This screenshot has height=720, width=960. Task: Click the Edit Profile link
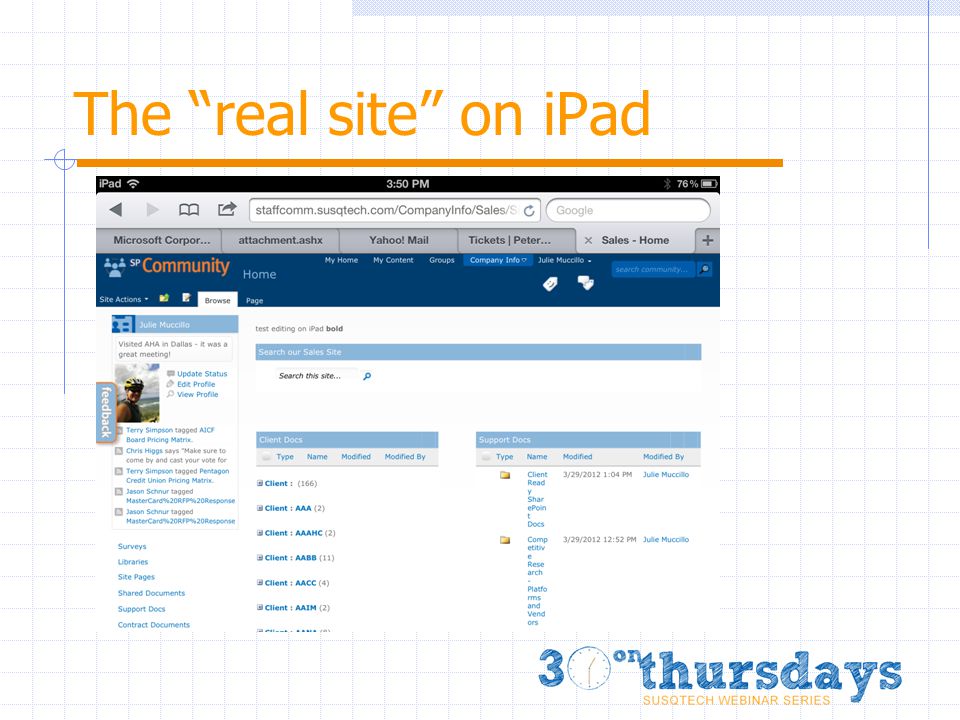pos(196,384)
